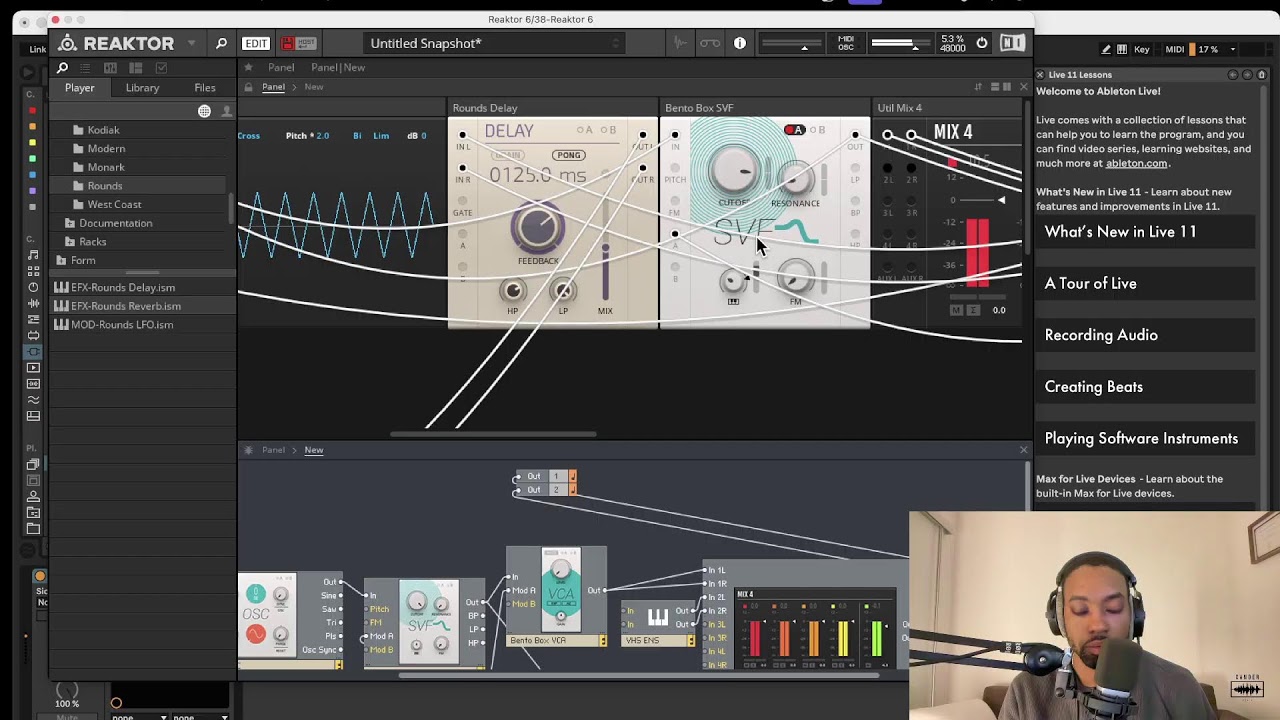Toggle Ableton computer MIDI keyboard icon
Image resolution: width=1280 pixels, height=720 pixels.
coord(1122,49)
